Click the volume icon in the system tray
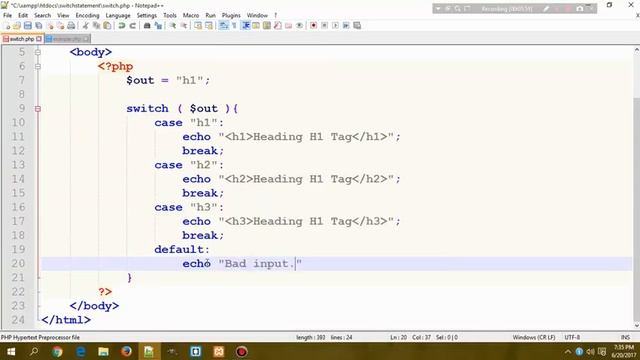This screenshot has height=360, width=640. coord(590,351)
